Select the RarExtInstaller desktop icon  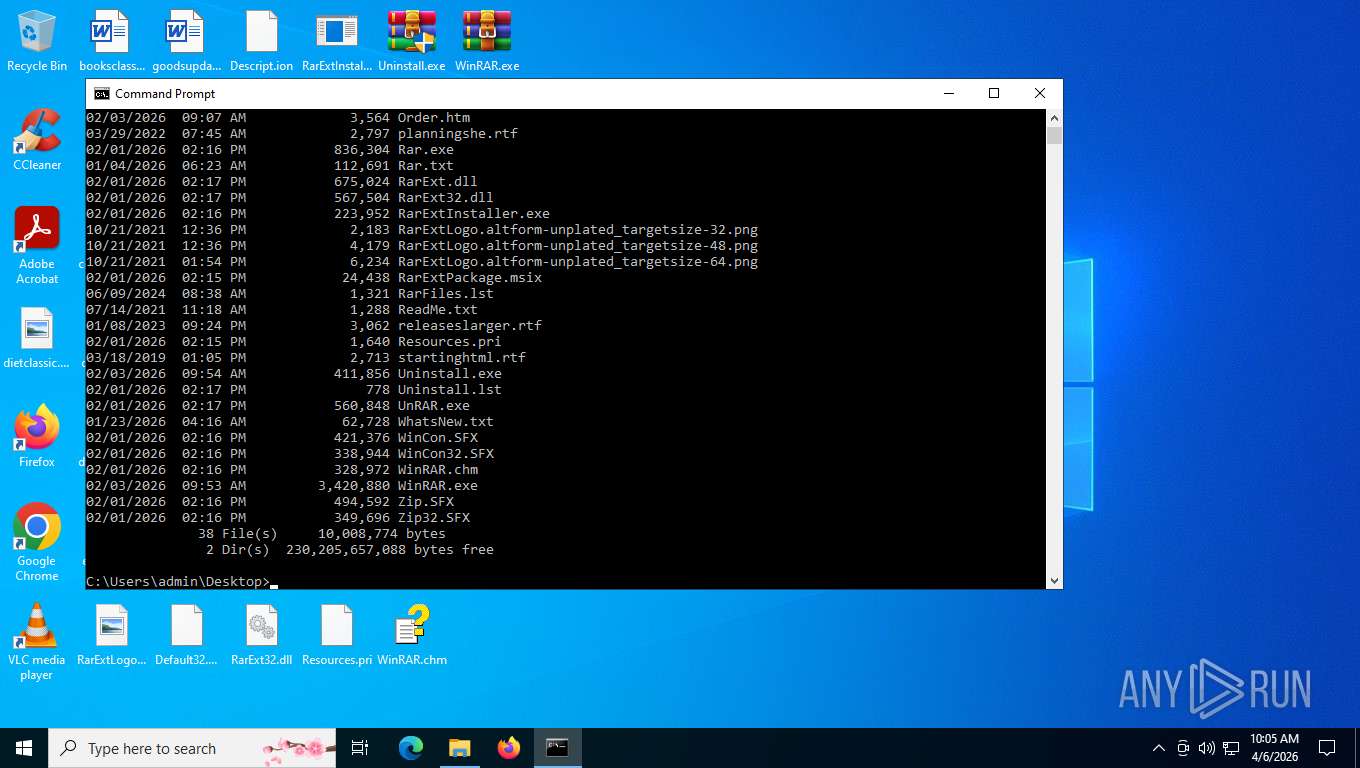click(x=337, y=41)
